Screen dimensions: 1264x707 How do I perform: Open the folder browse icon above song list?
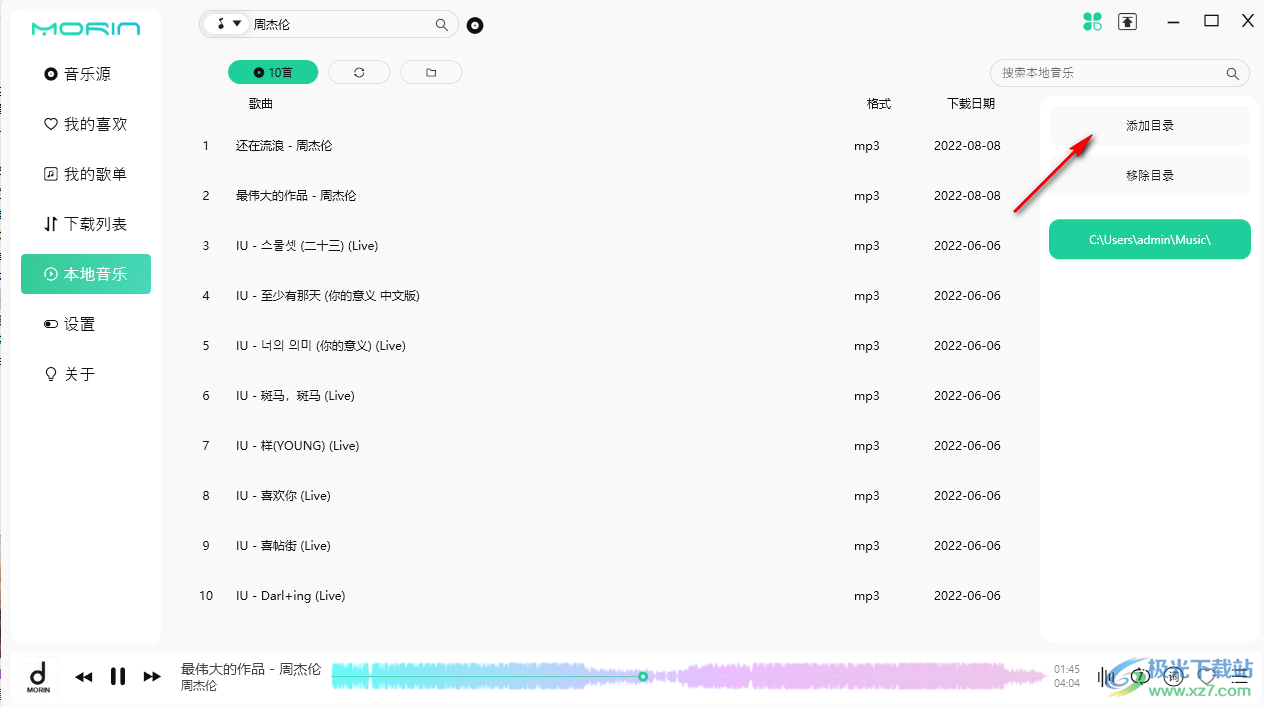coord(430,71)
